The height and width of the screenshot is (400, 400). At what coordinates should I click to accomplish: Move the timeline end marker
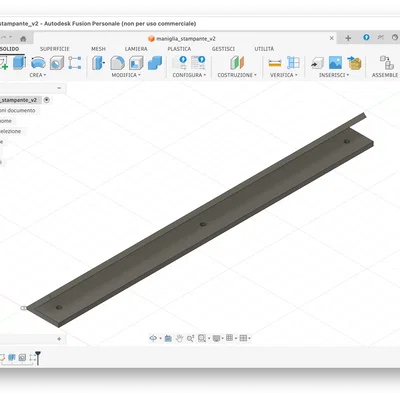click(x=38, y=358)
